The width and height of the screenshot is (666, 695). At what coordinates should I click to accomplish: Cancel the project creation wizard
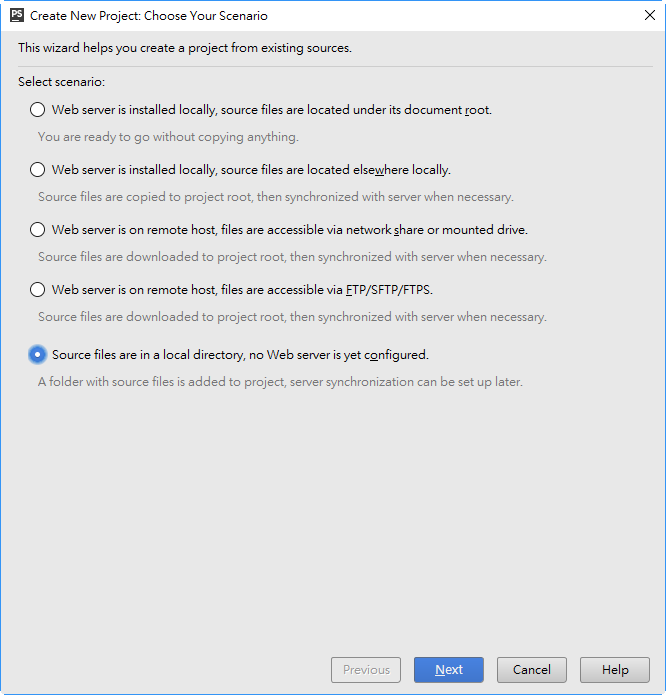531,669
